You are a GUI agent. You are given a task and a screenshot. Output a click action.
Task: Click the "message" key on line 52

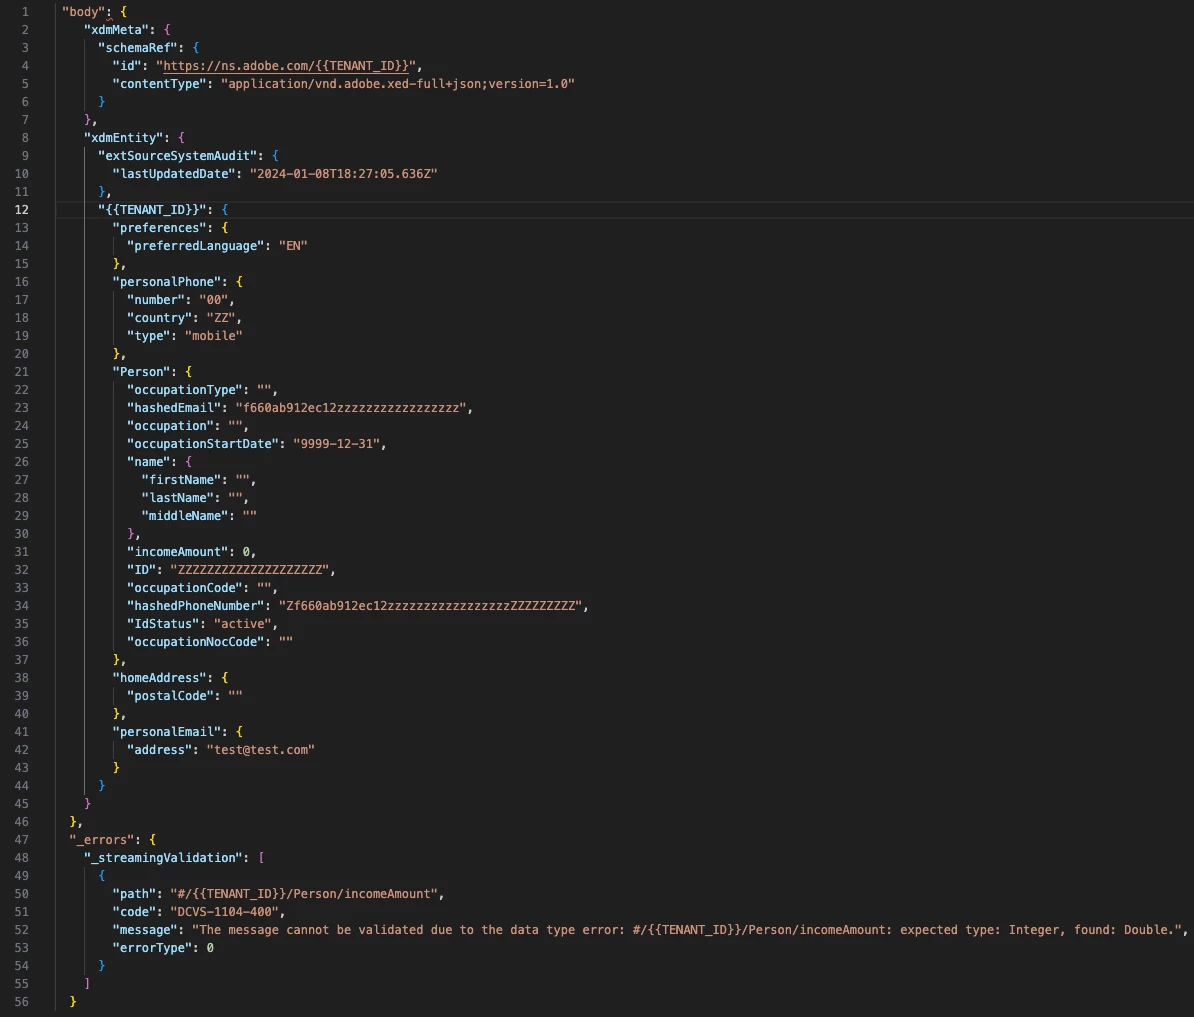coord(145,931)
